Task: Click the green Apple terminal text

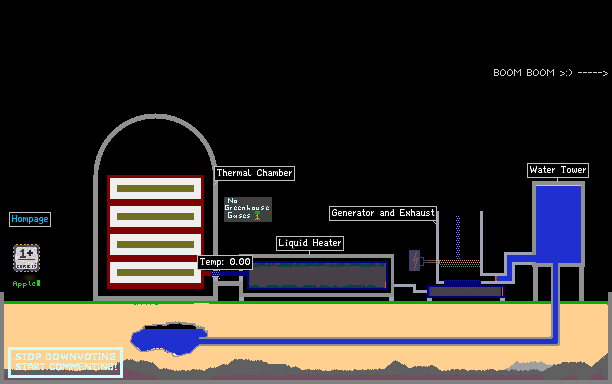Action: point(26,284)
